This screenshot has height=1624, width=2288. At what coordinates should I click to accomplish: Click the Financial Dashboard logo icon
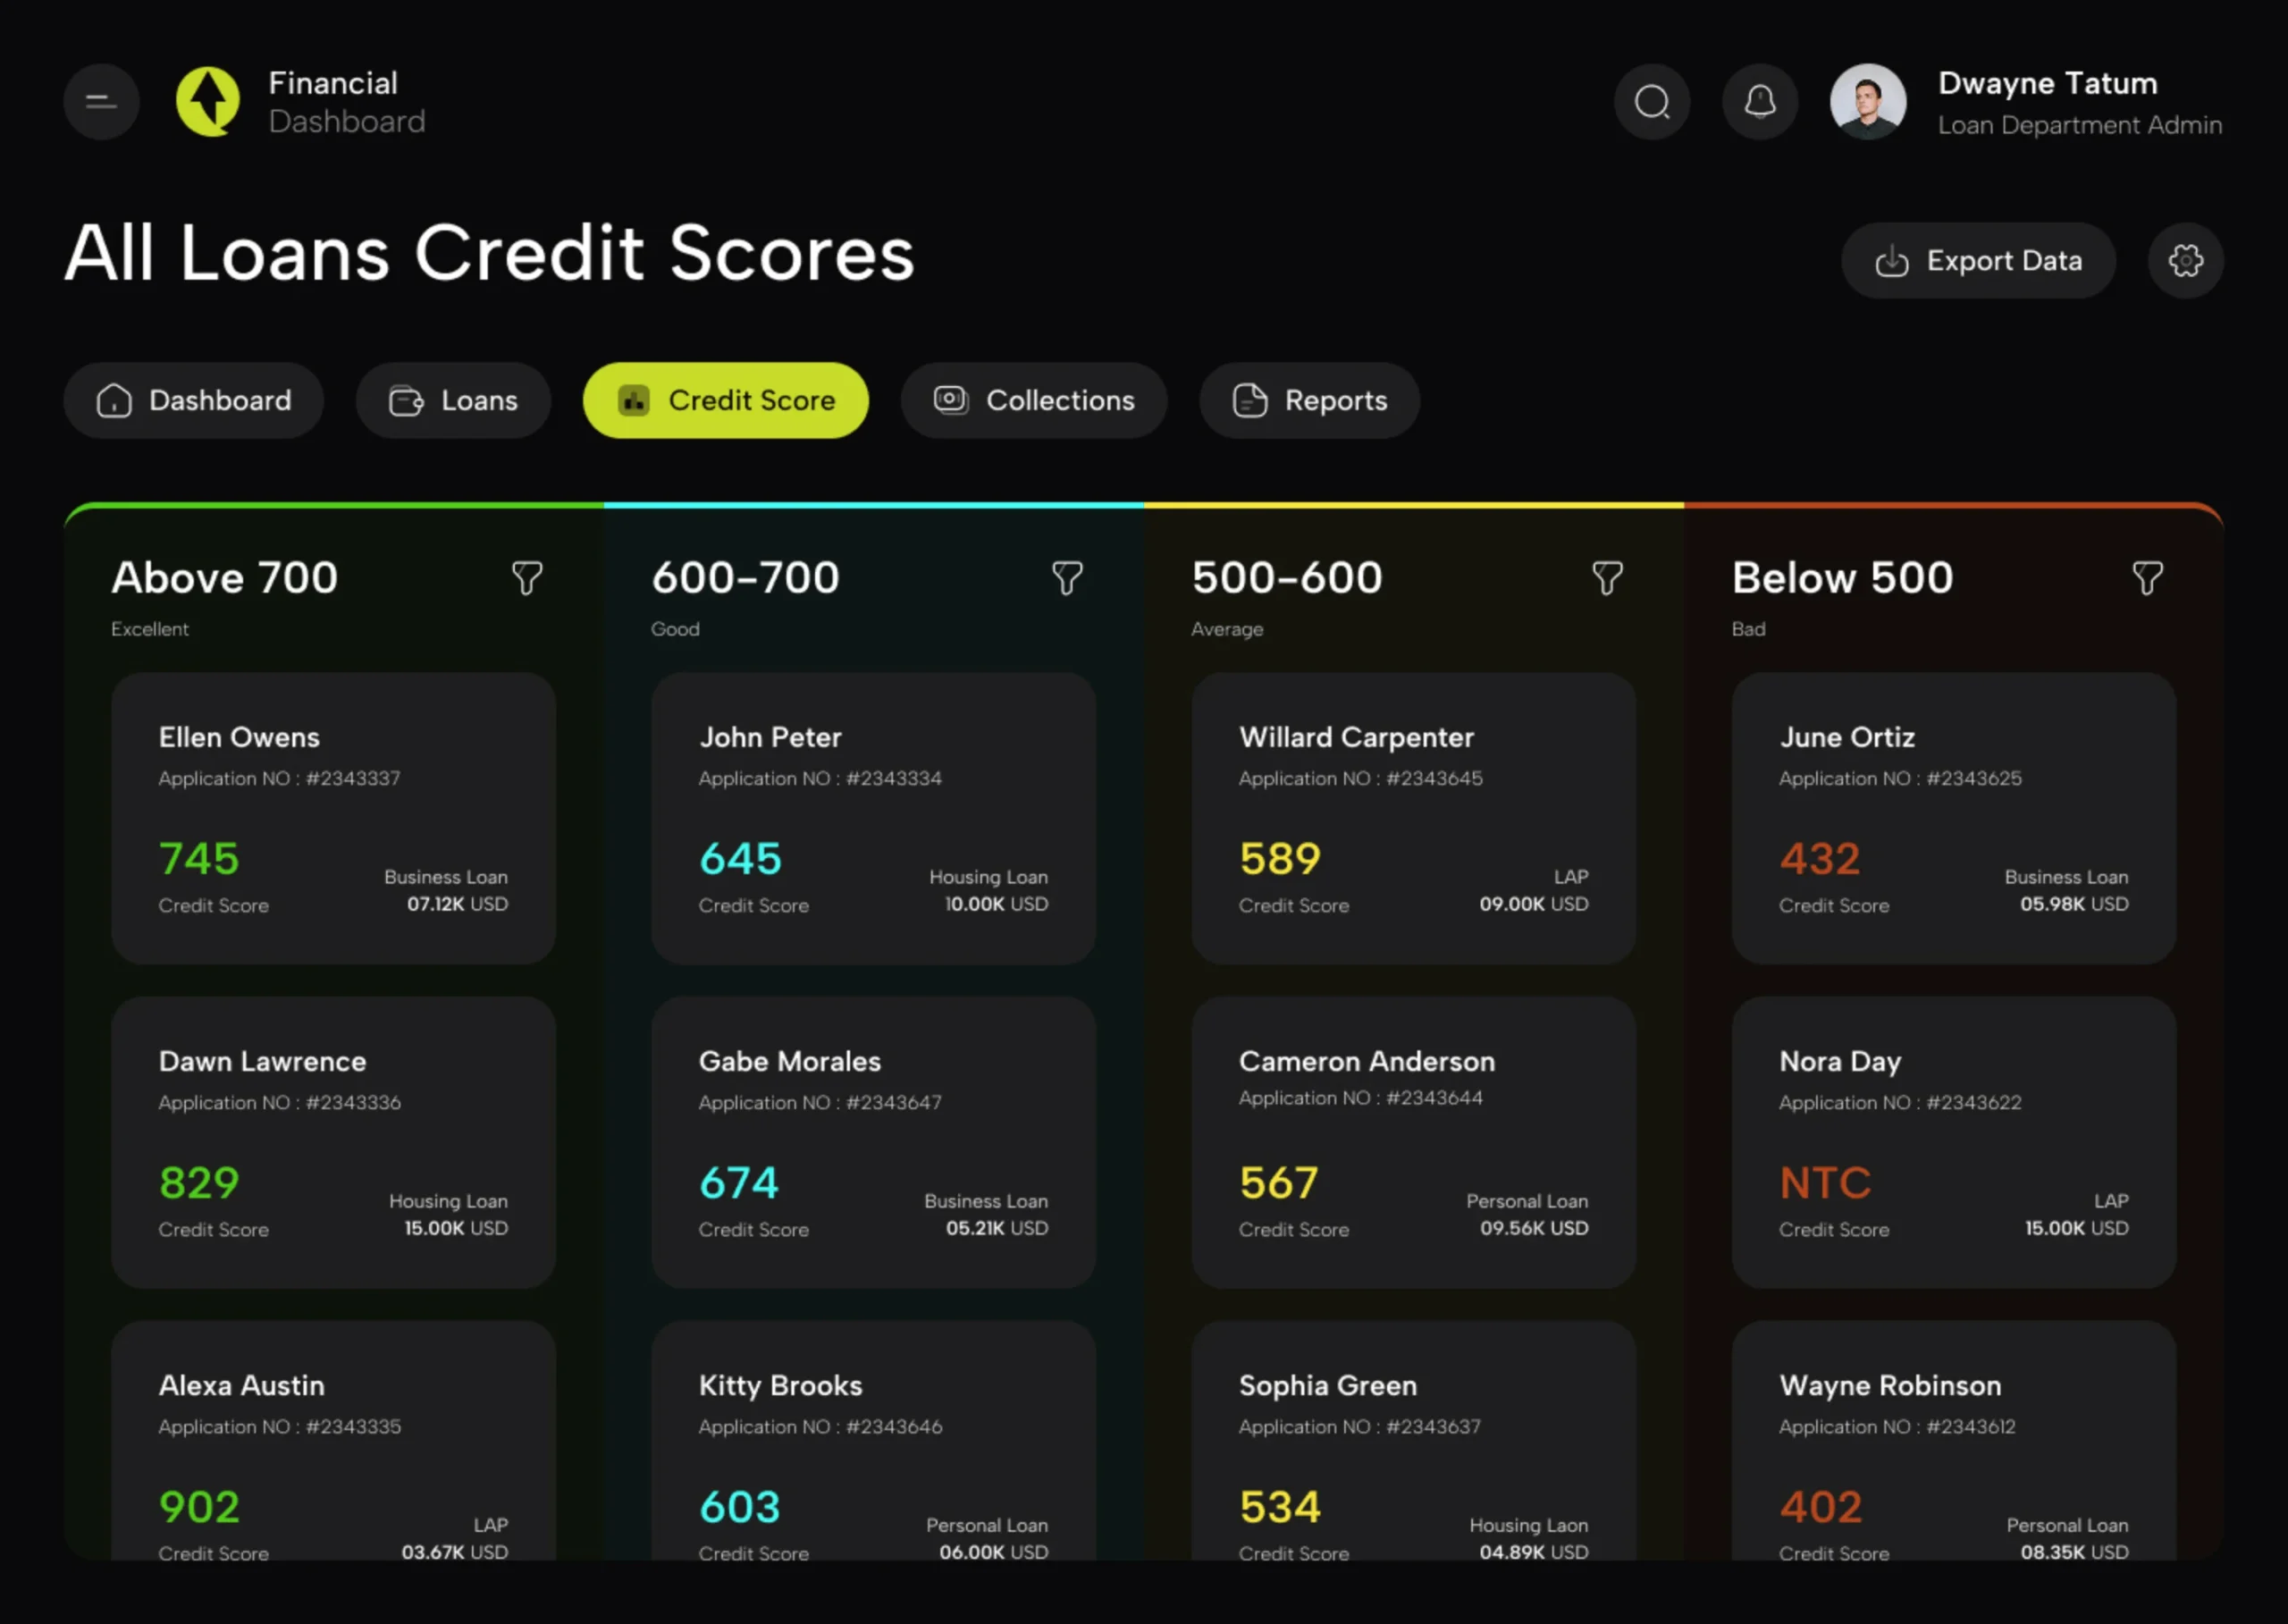point(208,102)
